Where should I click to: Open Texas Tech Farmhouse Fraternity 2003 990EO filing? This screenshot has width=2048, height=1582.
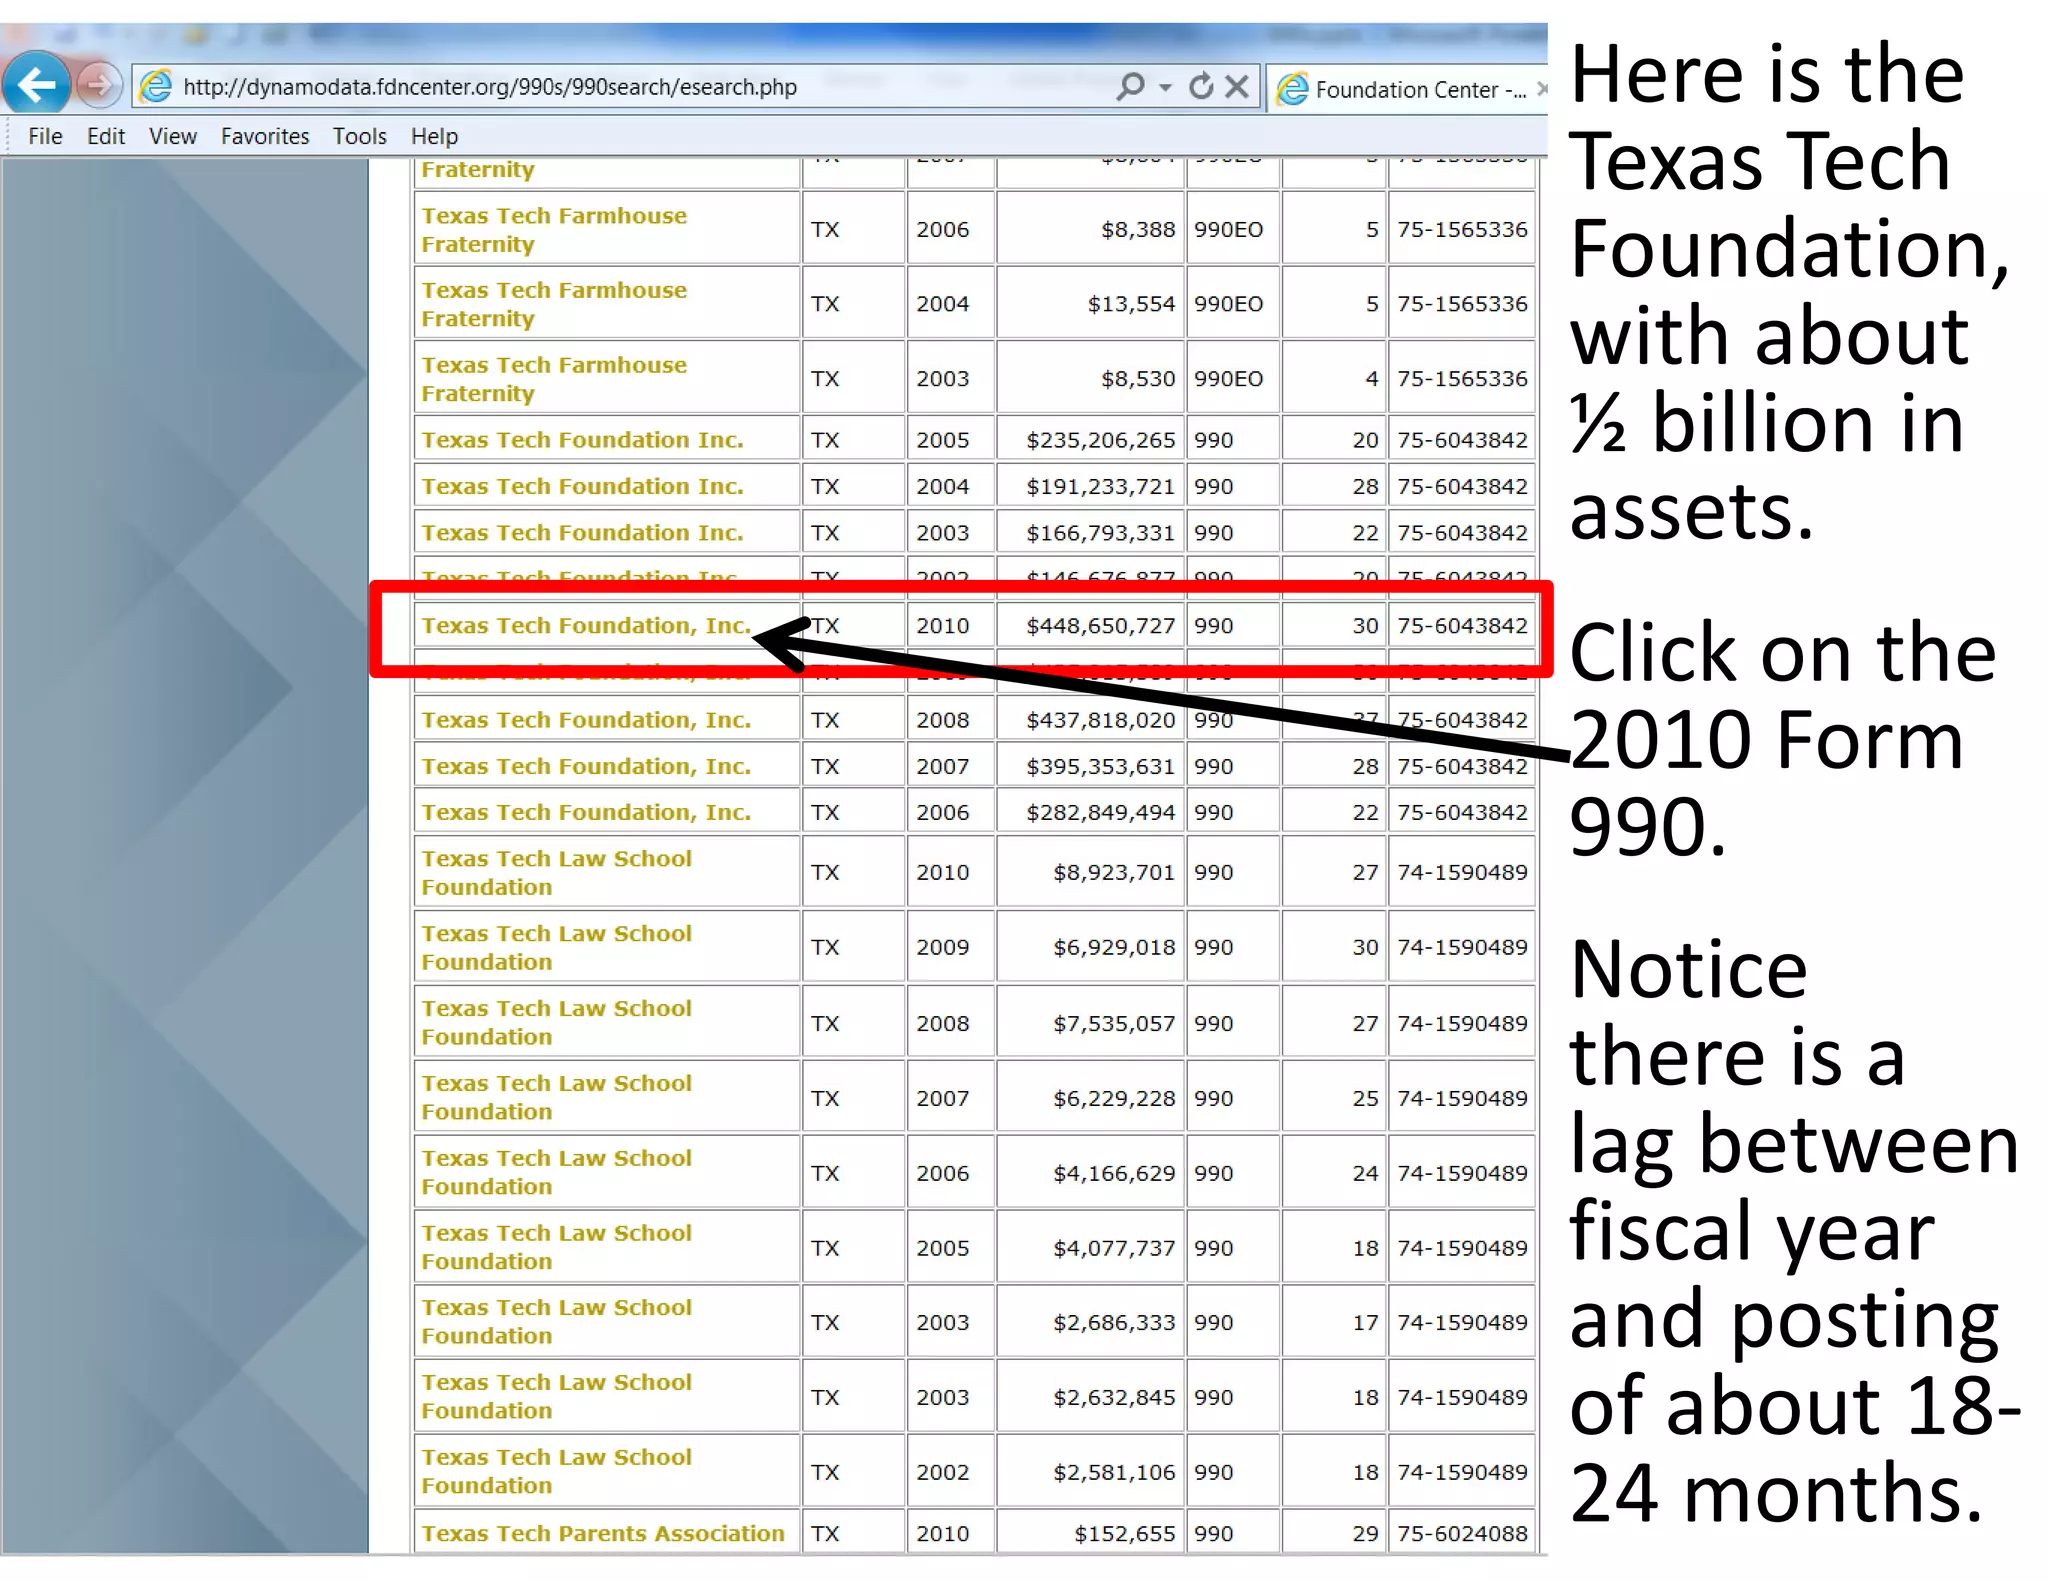pyautogui.click(x=554, y=379)
